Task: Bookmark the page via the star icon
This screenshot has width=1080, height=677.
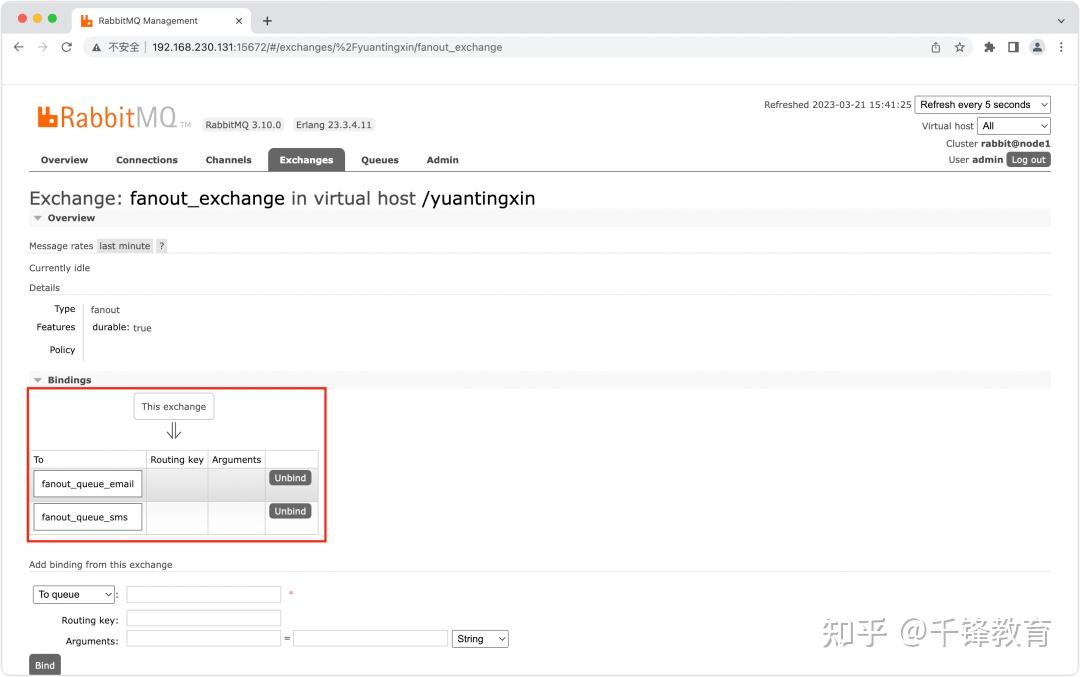Action: tap(959, 46)
